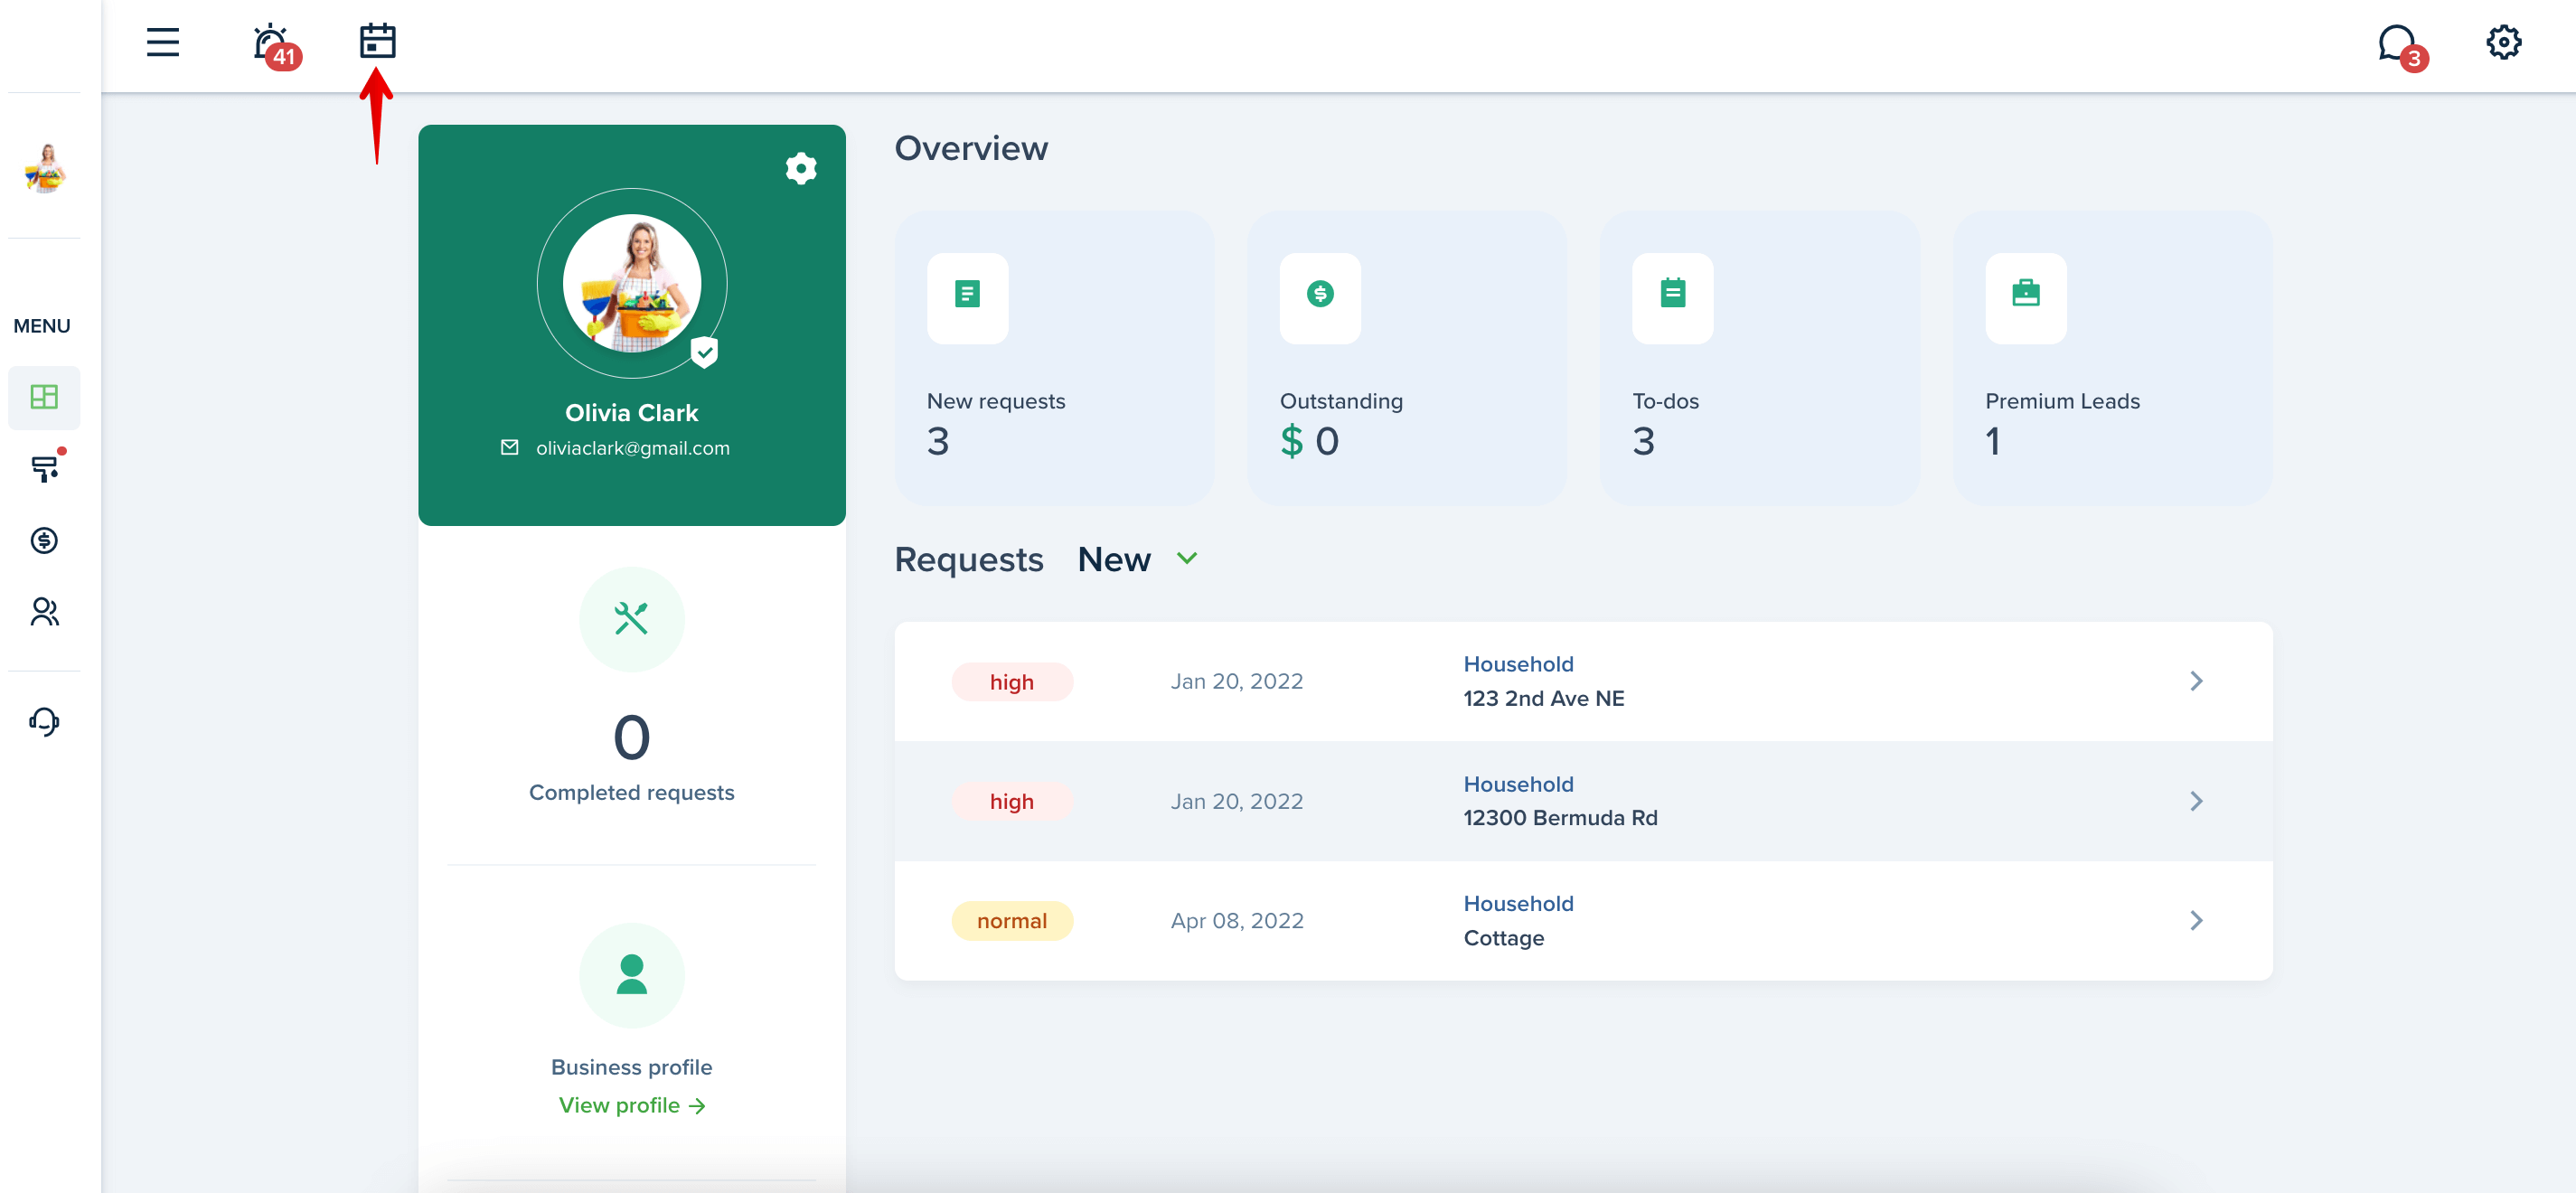The width and height of the screenshot is (2576, 1193).
Task: Click the Cottage address text
Action: (1503, 938)
